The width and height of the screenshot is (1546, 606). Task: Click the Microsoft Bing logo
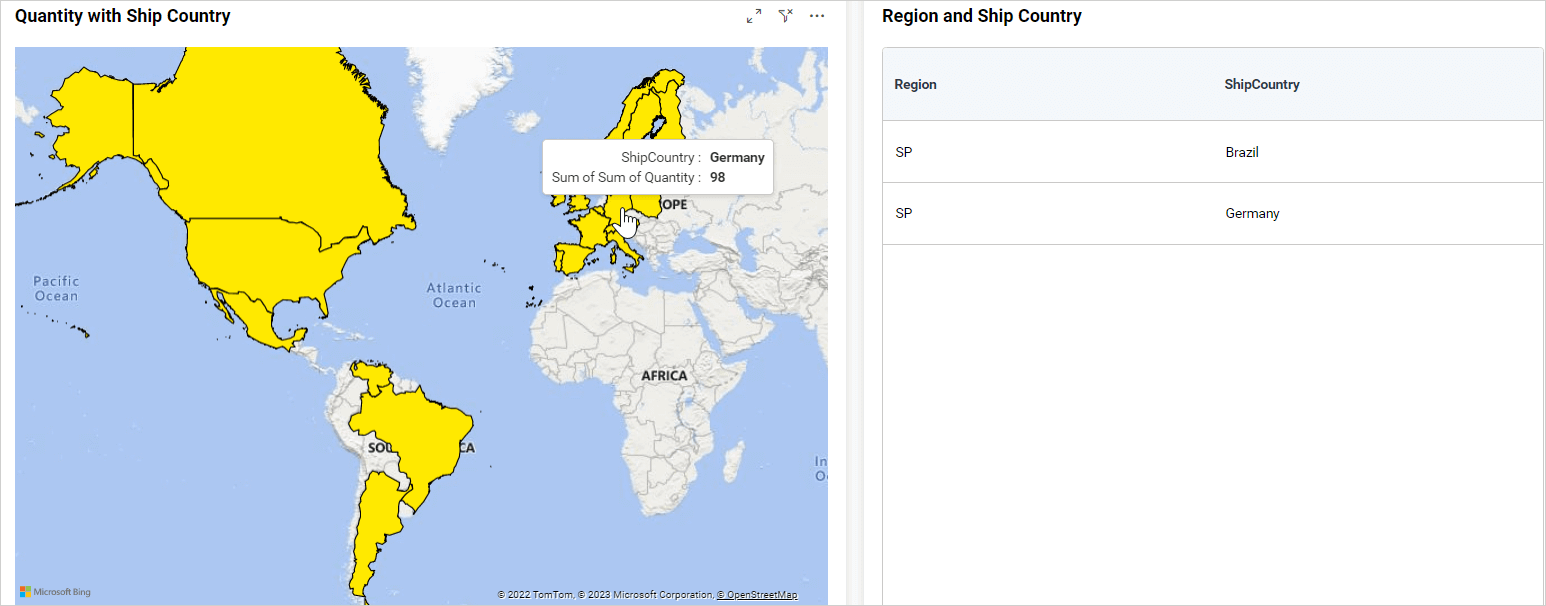[x=55, y=592]
